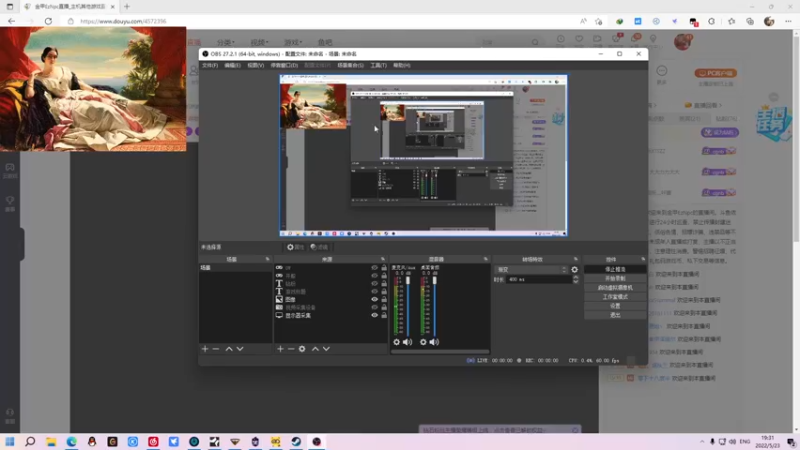Move scene up with scenes panel arrow
This screenshot has width=800, height=450.
(x=229, y=349)
